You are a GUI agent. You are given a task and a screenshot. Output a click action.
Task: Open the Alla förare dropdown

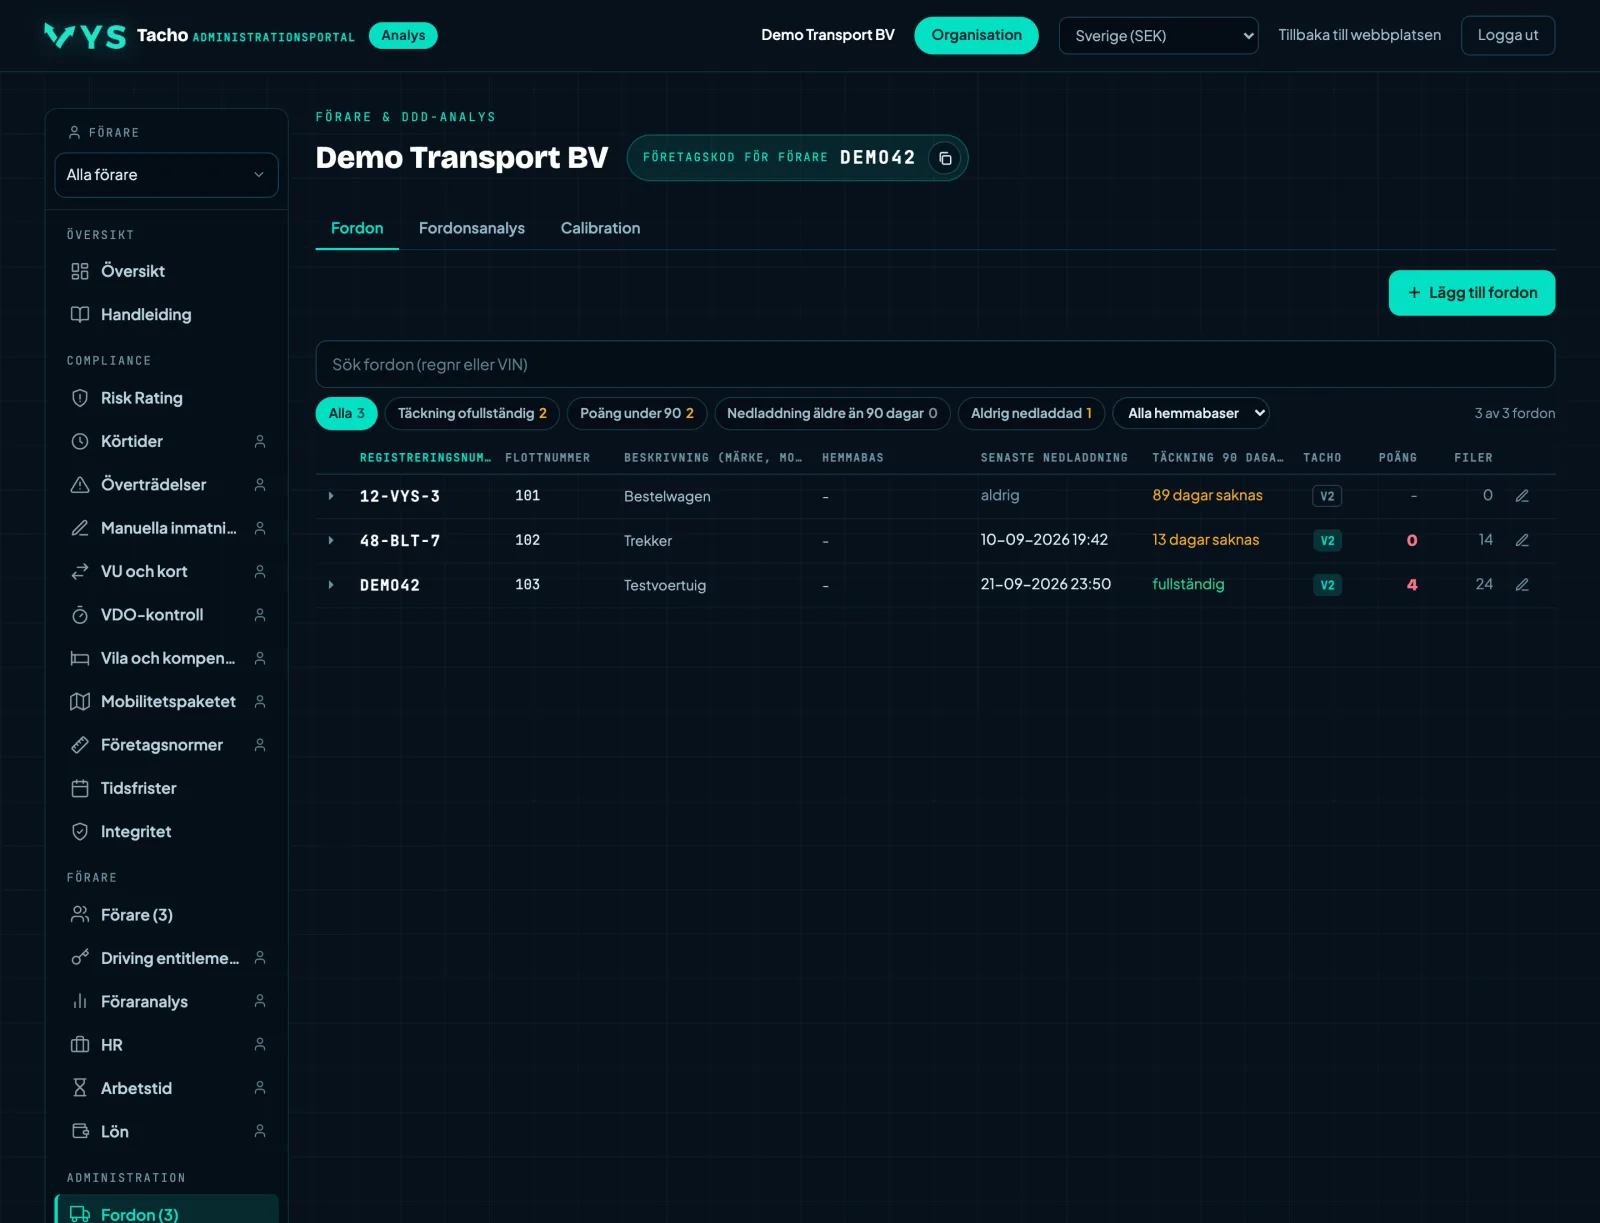click(166, 175)
